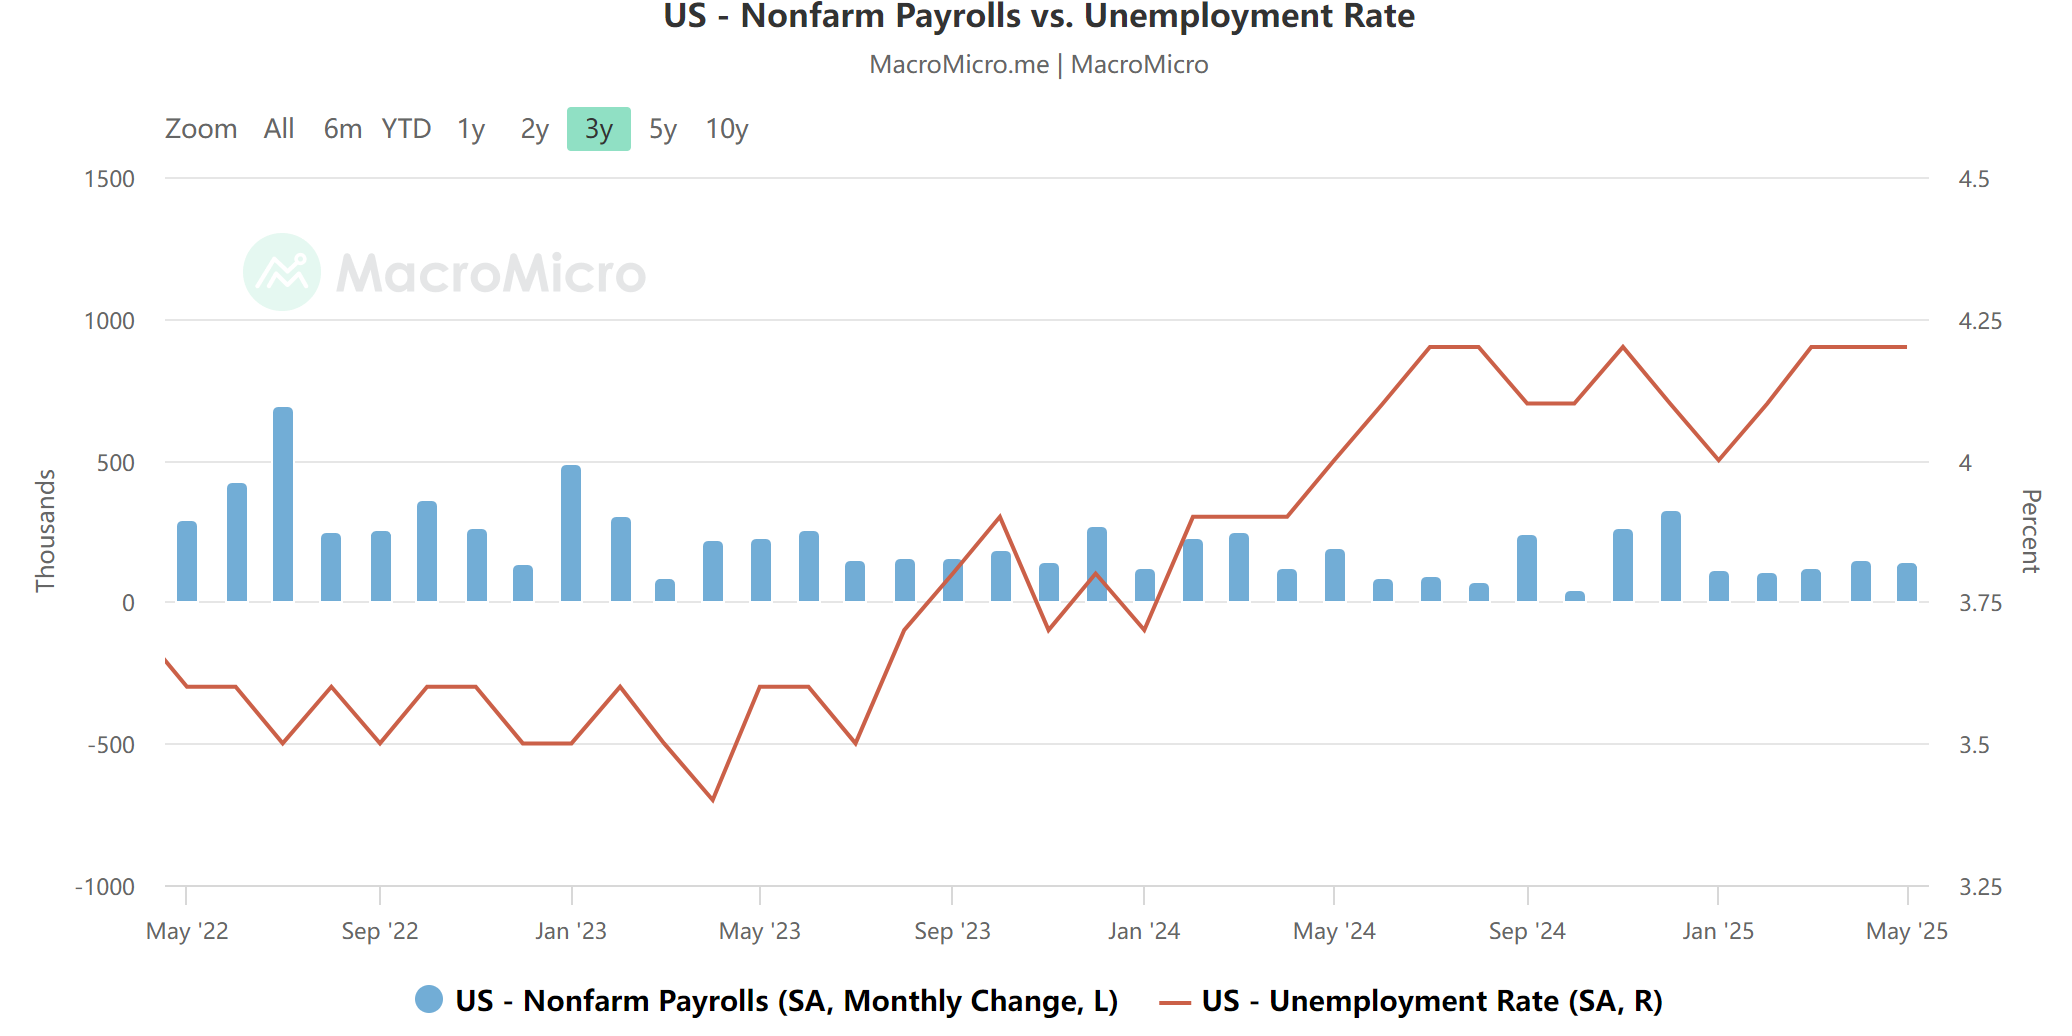
Task: Select the All zoom range
Action: click(279, 129)
